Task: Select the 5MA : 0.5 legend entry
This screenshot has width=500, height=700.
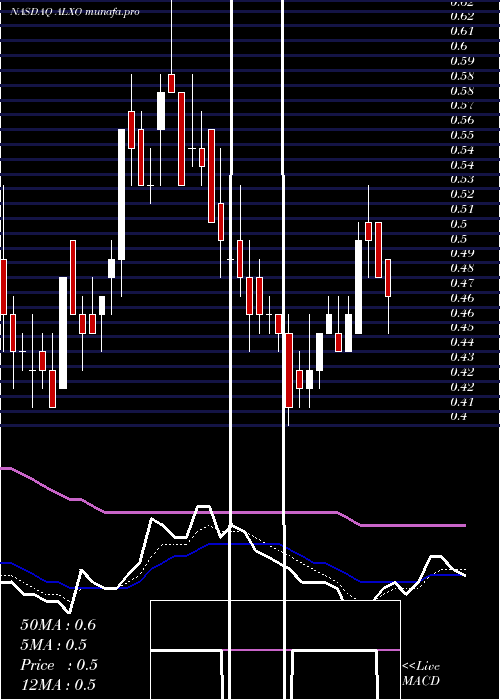Action: [x=54, y=645]
